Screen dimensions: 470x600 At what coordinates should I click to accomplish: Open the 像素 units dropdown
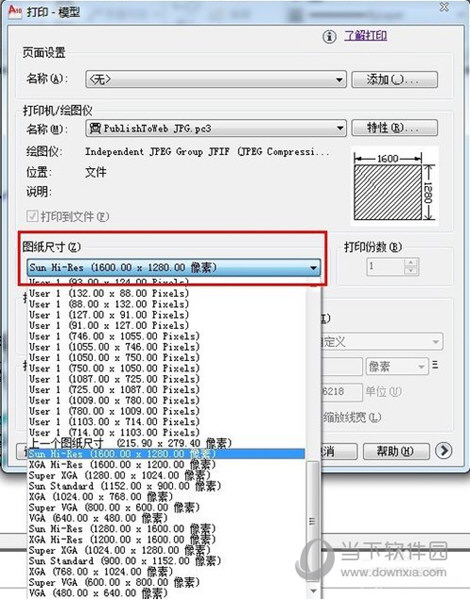tap(397, 366)
